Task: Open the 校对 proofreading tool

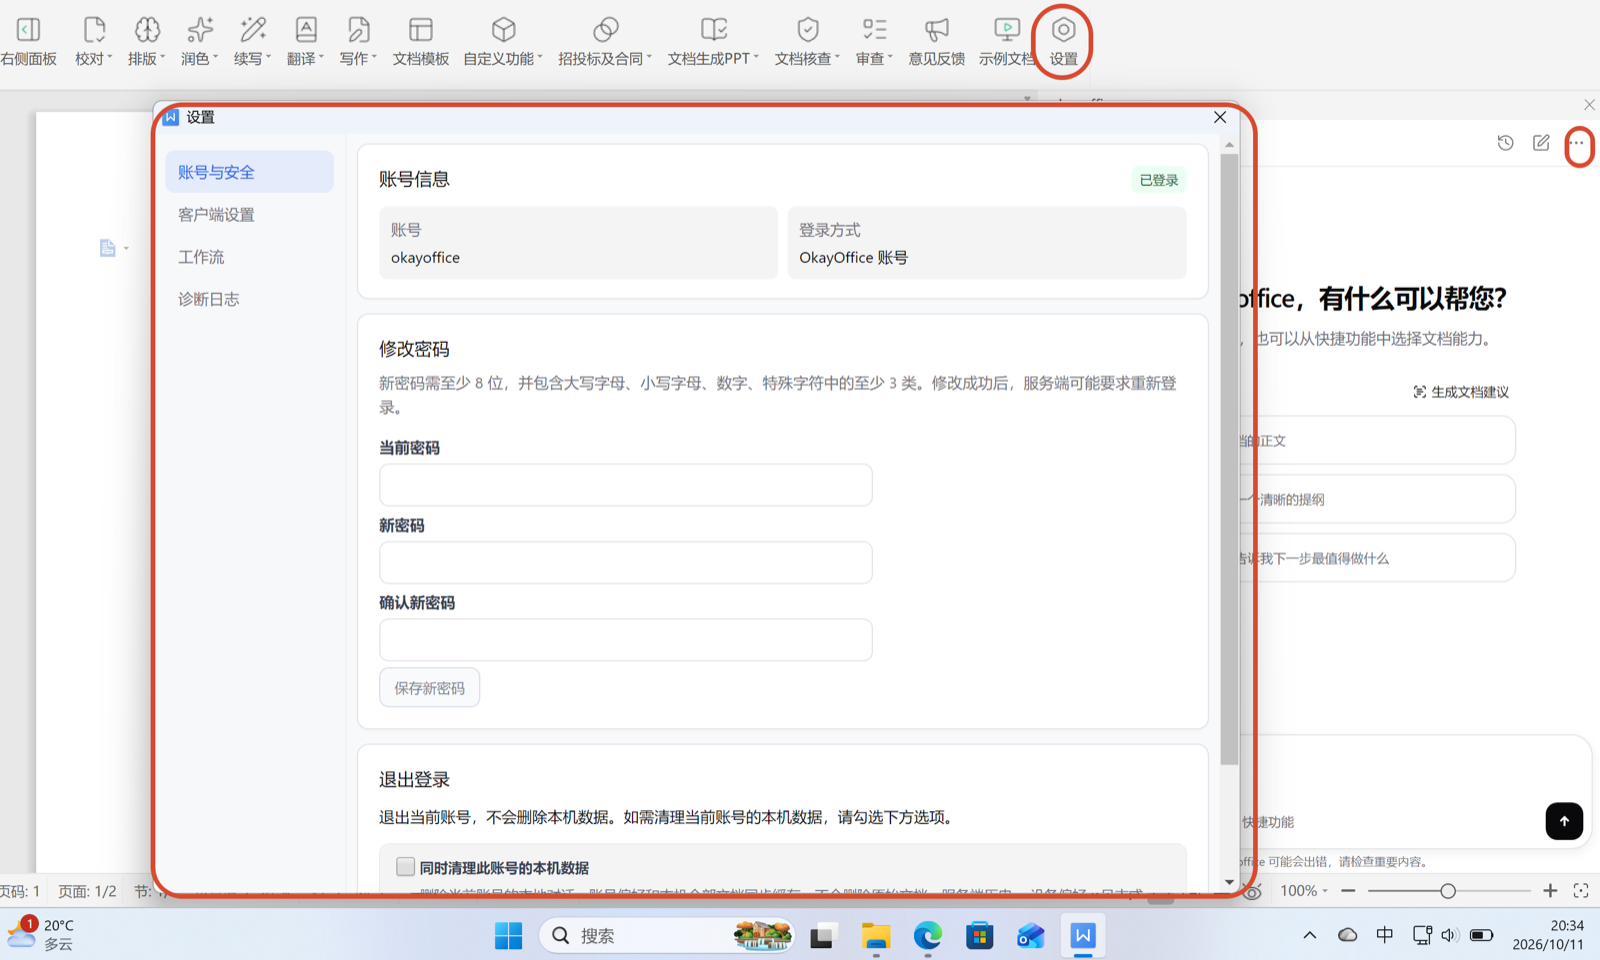Action: (x=93, y=42)
